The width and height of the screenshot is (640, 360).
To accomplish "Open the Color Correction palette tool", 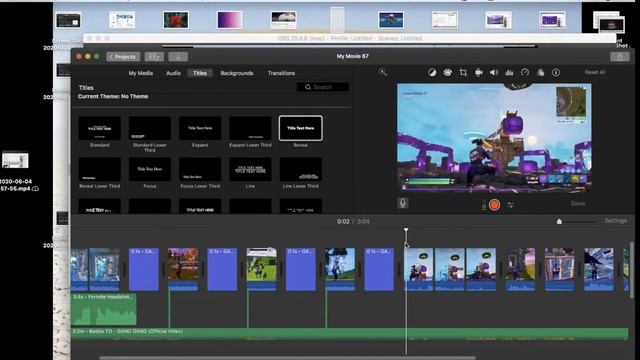I will coord(448,73).
